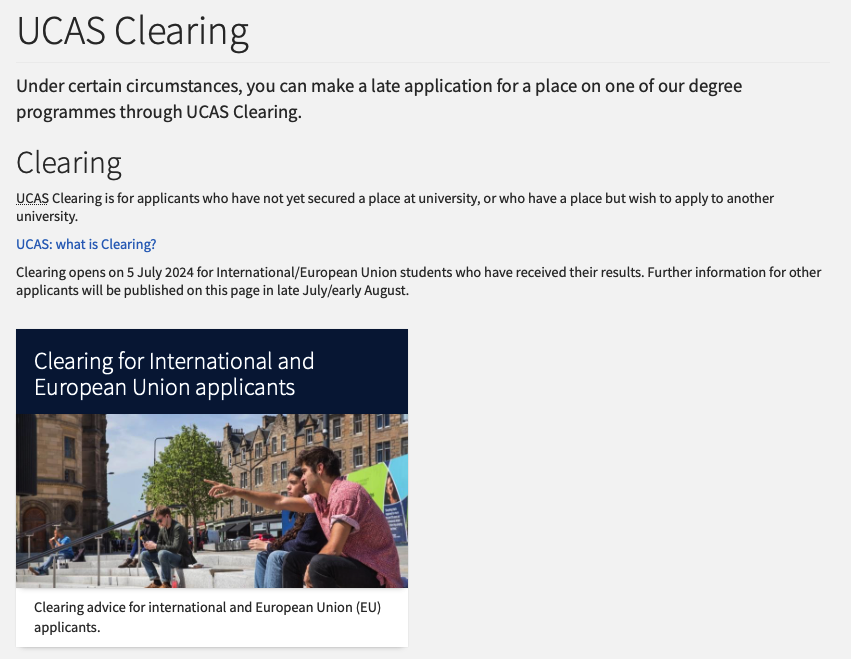851x659 pixels.
Task: Click the blue banner at photo's right edge
Action: [396, 500]
